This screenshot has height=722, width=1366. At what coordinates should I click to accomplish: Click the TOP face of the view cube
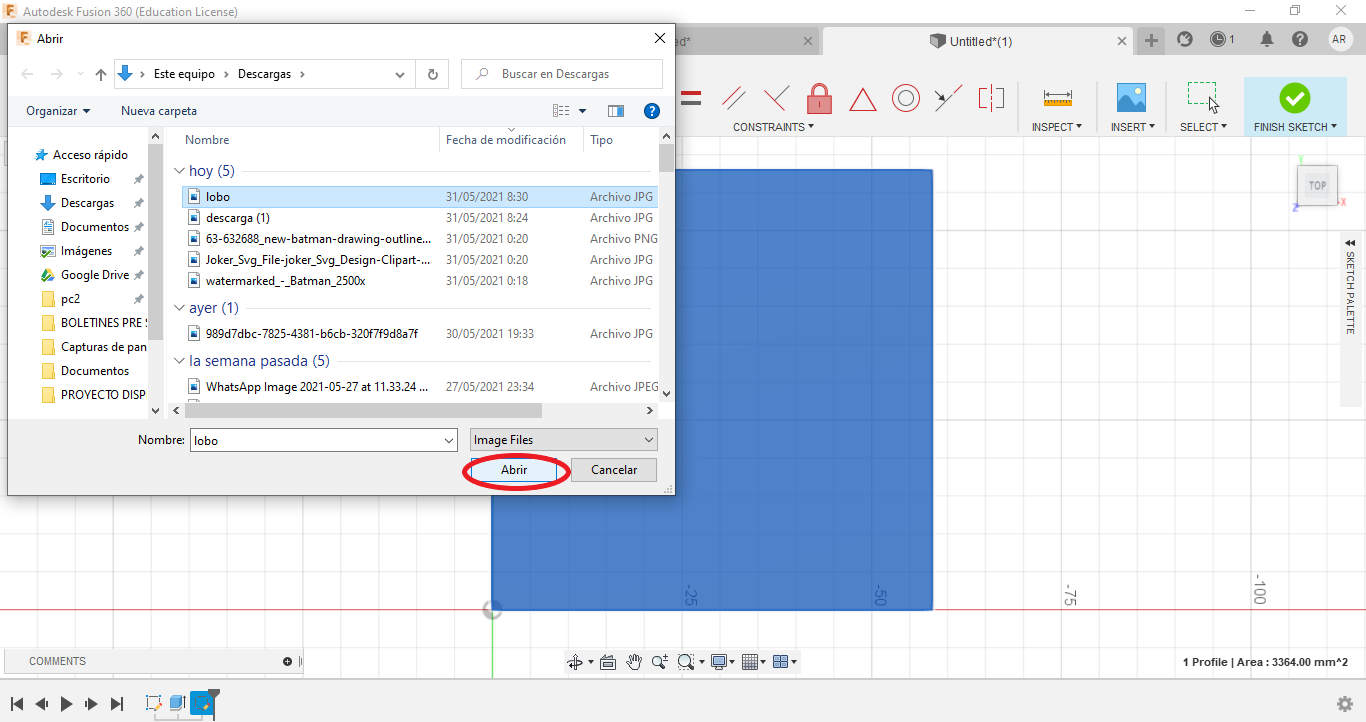pyautogui.click(x=1318, y=185)
